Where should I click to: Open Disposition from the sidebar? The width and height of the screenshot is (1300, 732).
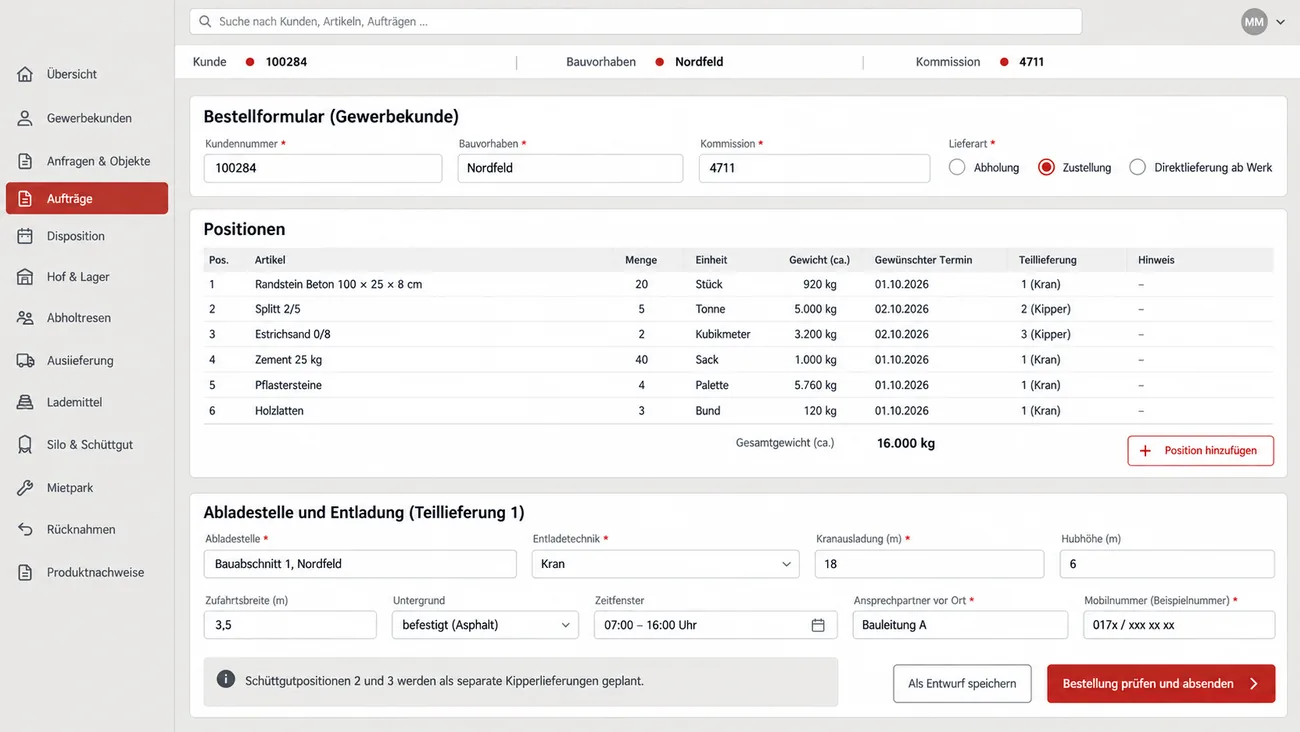click(86, 236)
